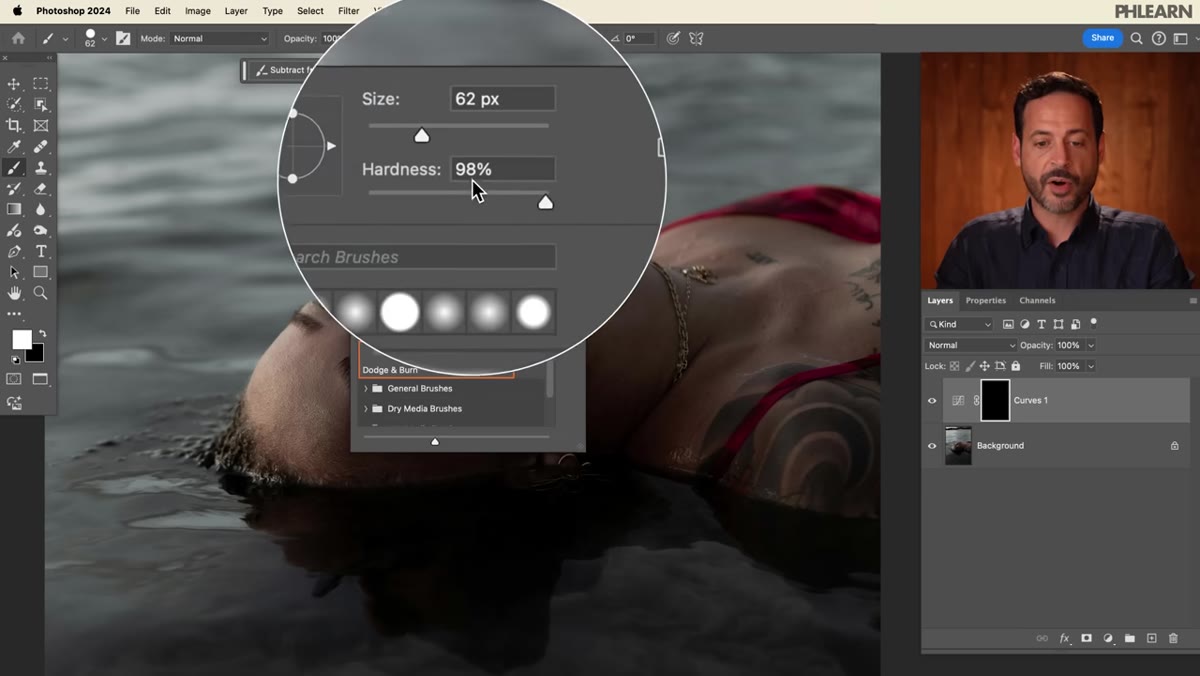Select the Zoom tool
The height and width of the screenshot is (676, 1200).
pos(40,293)
